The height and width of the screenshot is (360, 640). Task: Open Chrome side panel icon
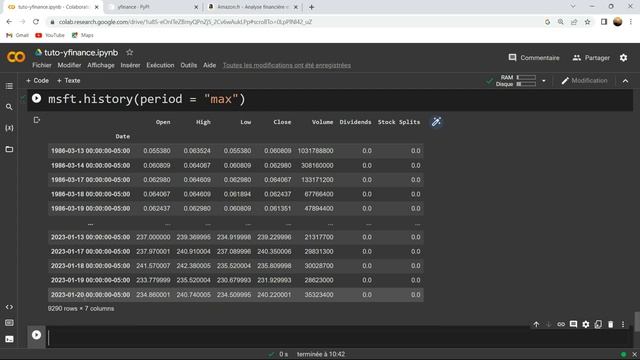click(x=604, y=22)
